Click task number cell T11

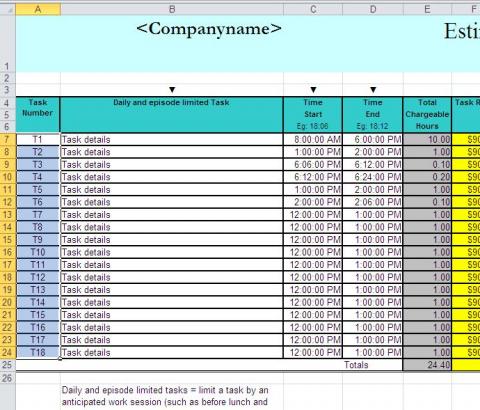click(38, 265)
